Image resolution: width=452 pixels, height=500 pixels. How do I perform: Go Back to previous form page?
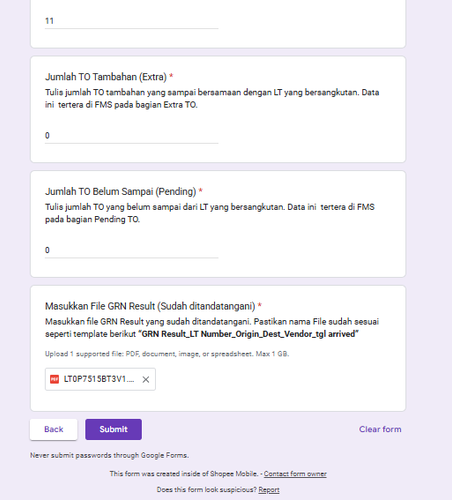pos(54,429)
